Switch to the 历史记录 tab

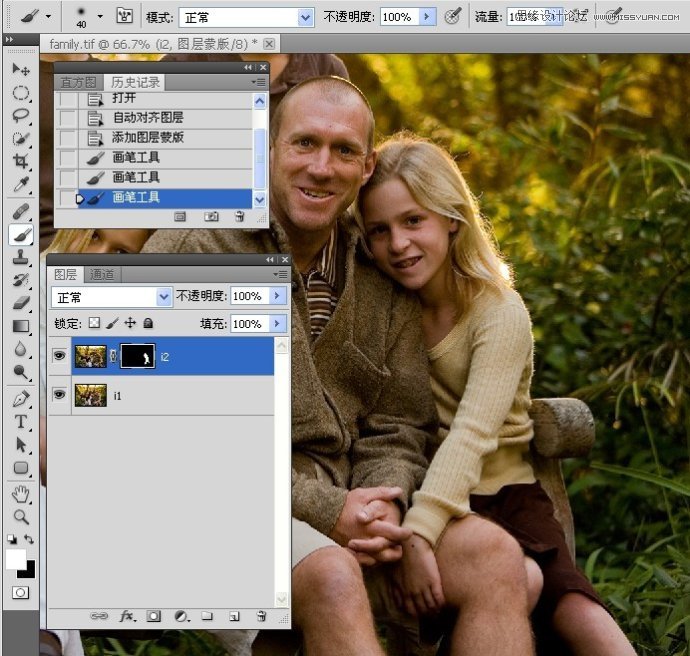click(135, 82)
